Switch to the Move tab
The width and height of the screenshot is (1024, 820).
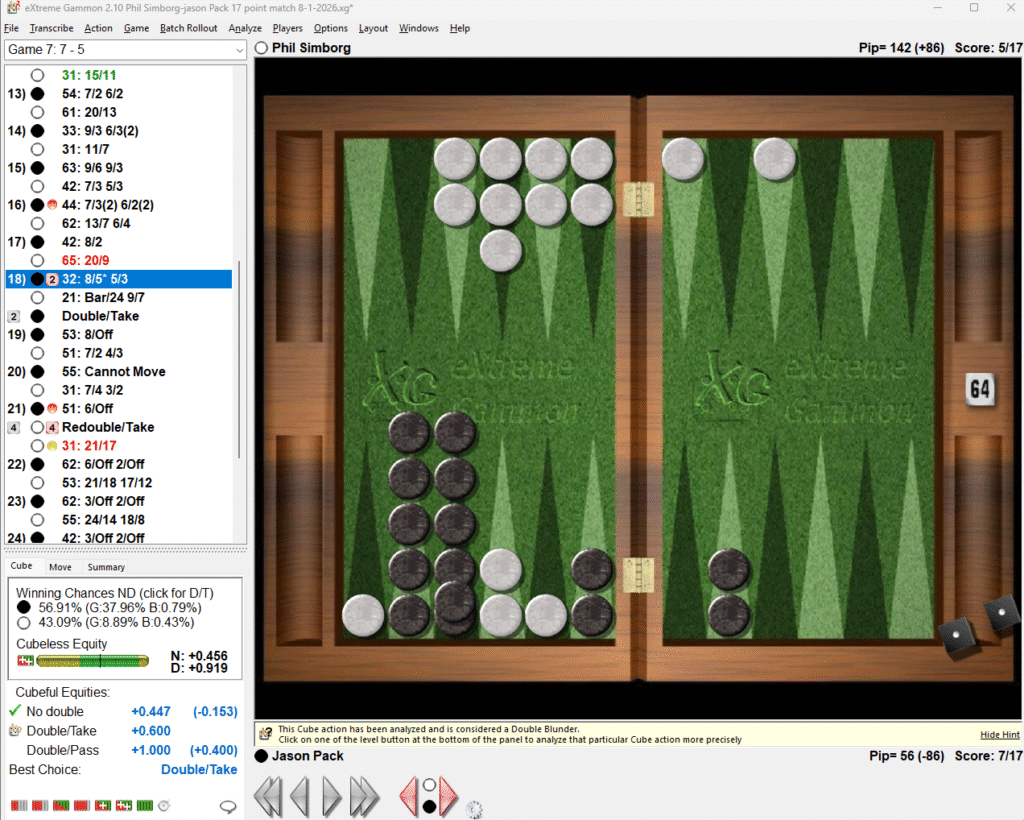(x=60, y=567)
